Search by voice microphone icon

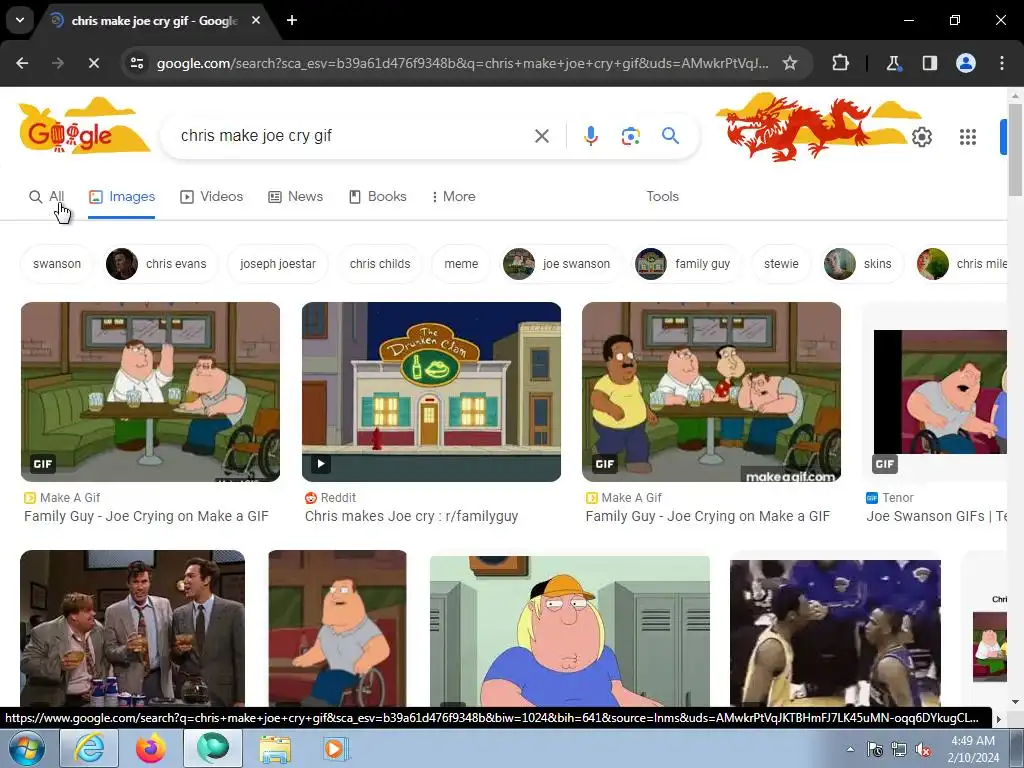(x=591, y=136)
